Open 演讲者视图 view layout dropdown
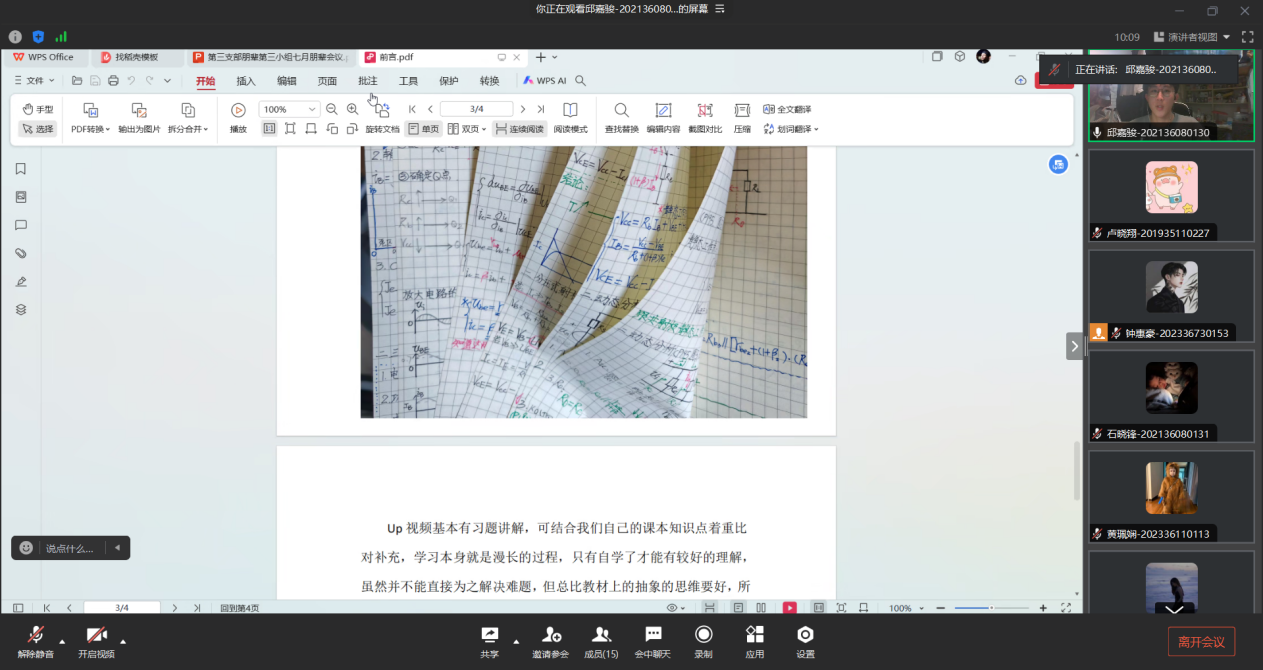Screen dimensions: 1263x670 [1192, 37]
